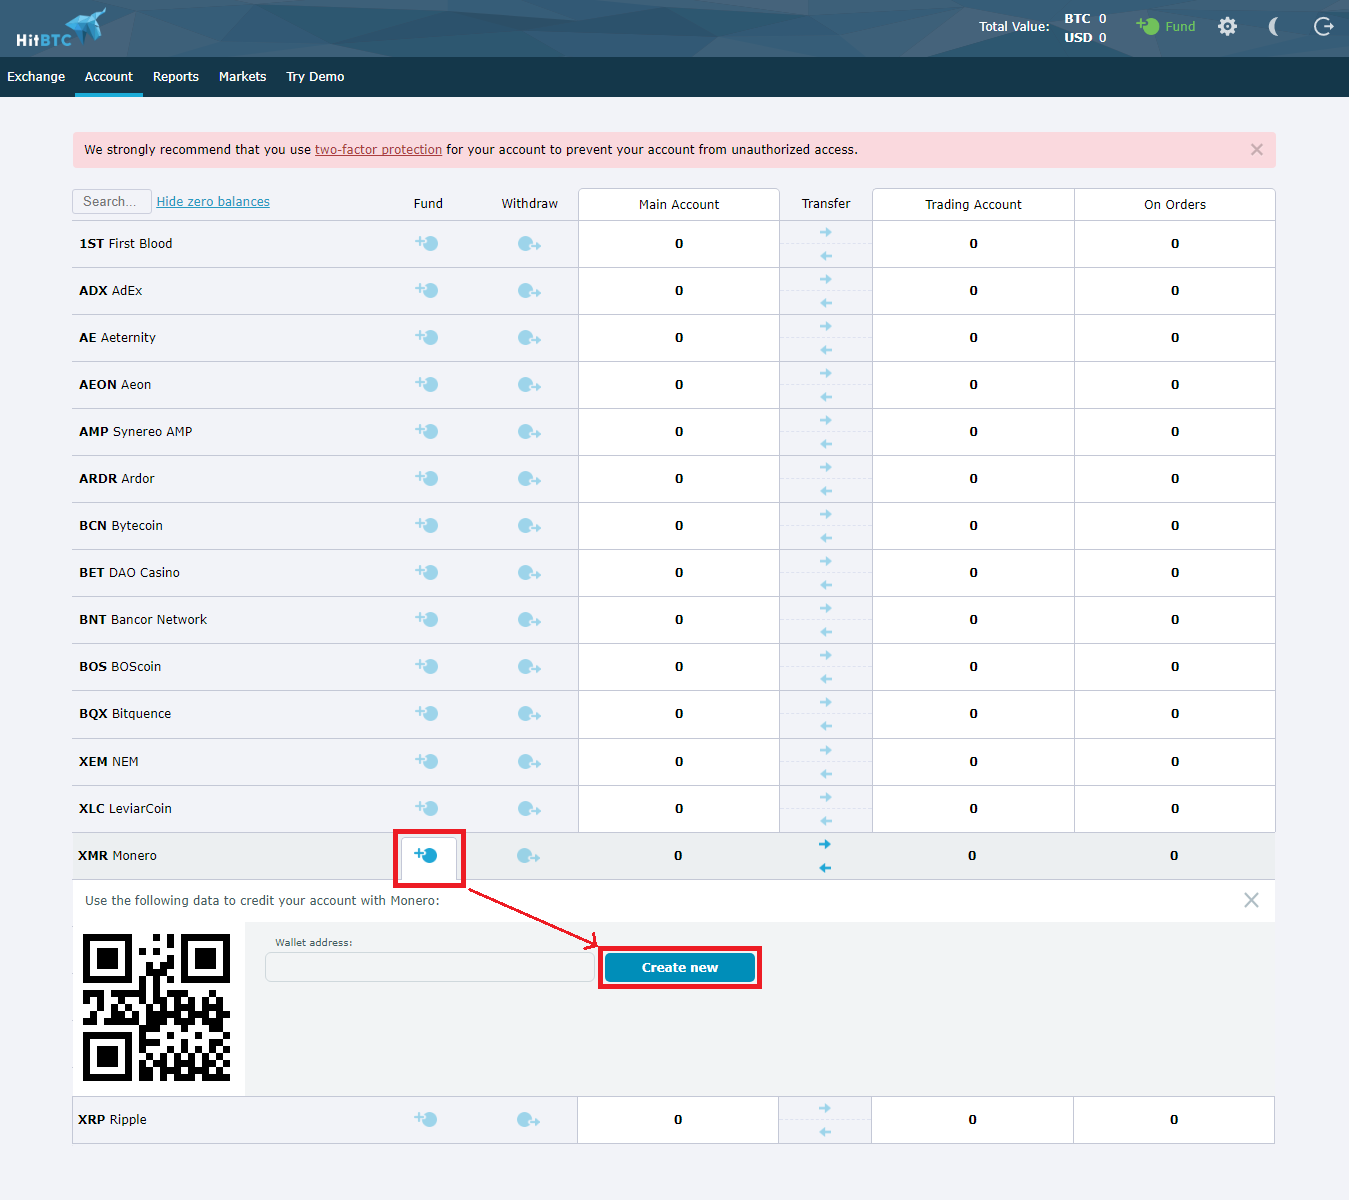
Task: Click Hide zero balances link
Action: (x=213, y=202)
